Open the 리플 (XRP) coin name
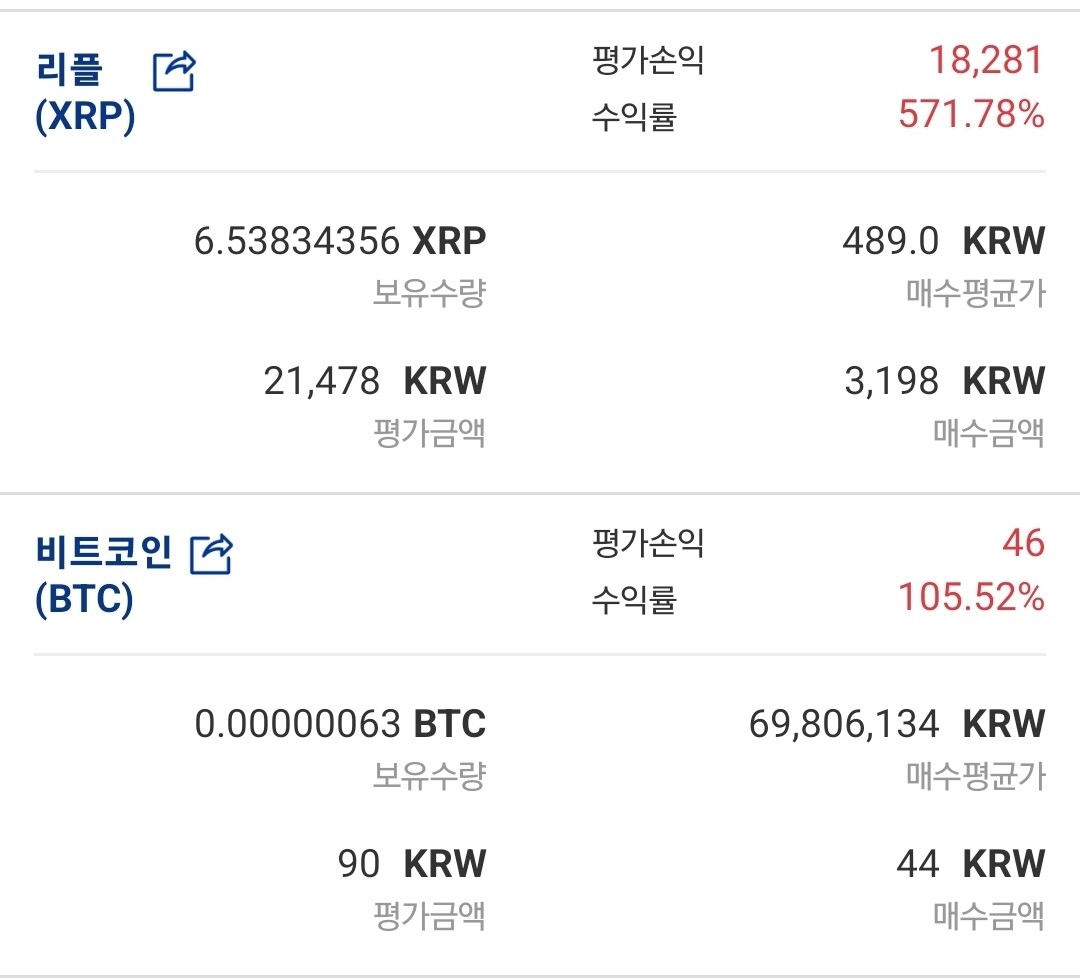 pos(84,94)
